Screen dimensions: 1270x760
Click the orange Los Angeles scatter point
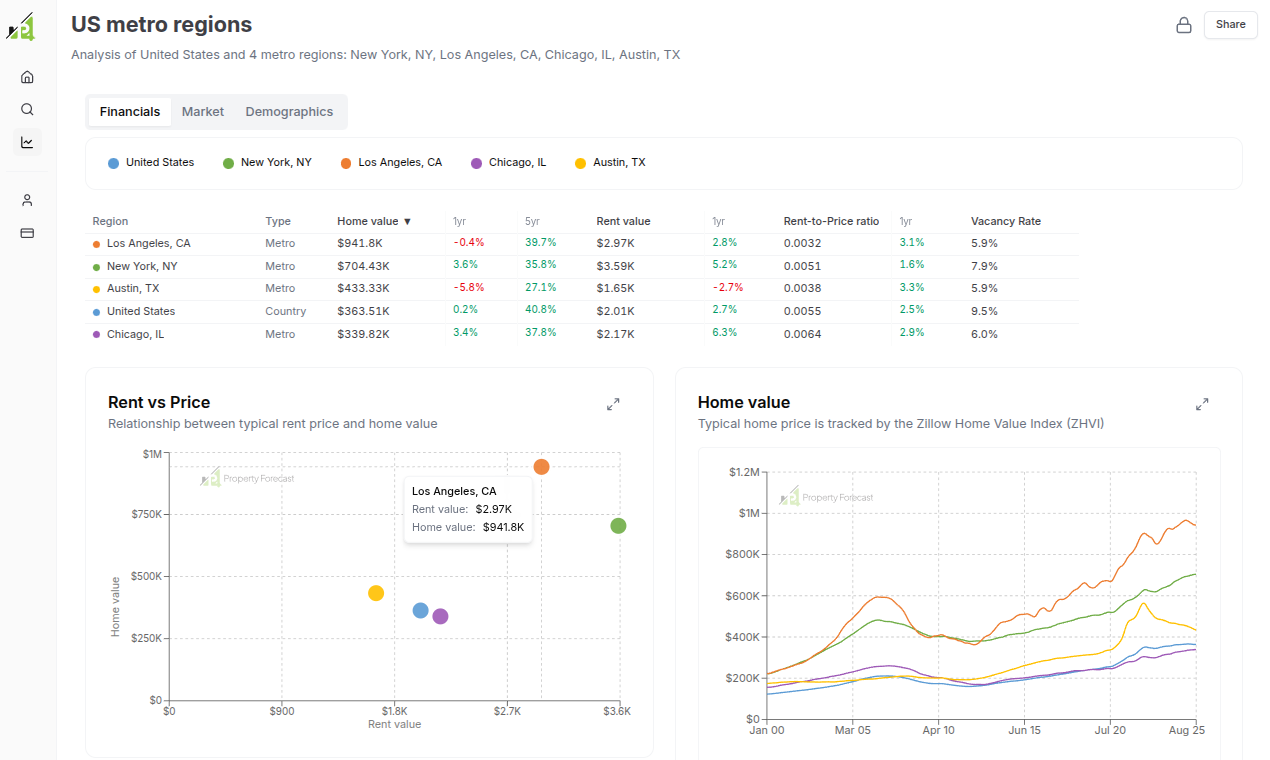[541, 467]
